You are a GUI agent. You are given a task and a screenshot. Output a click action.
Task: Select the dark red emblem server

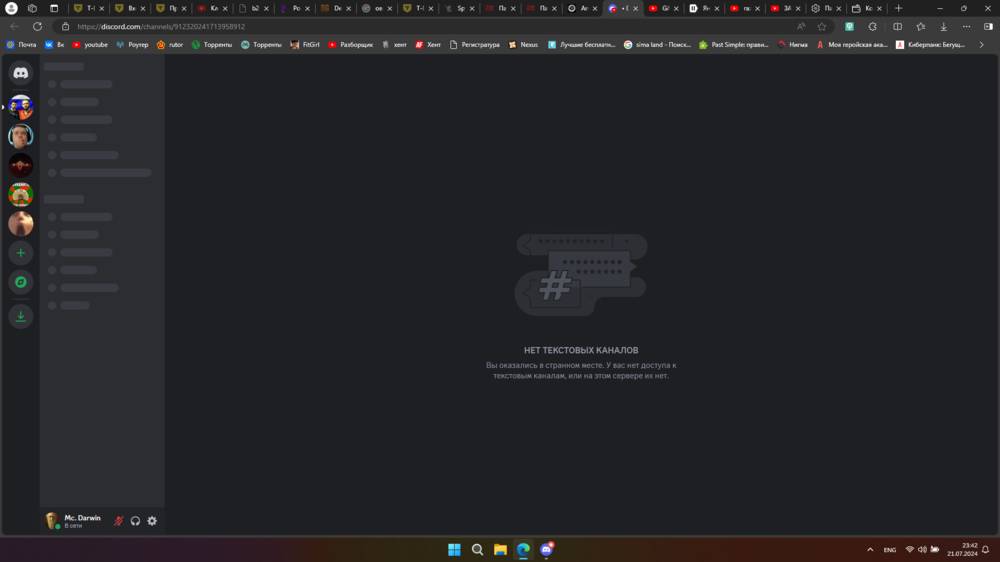pos(20,165)
